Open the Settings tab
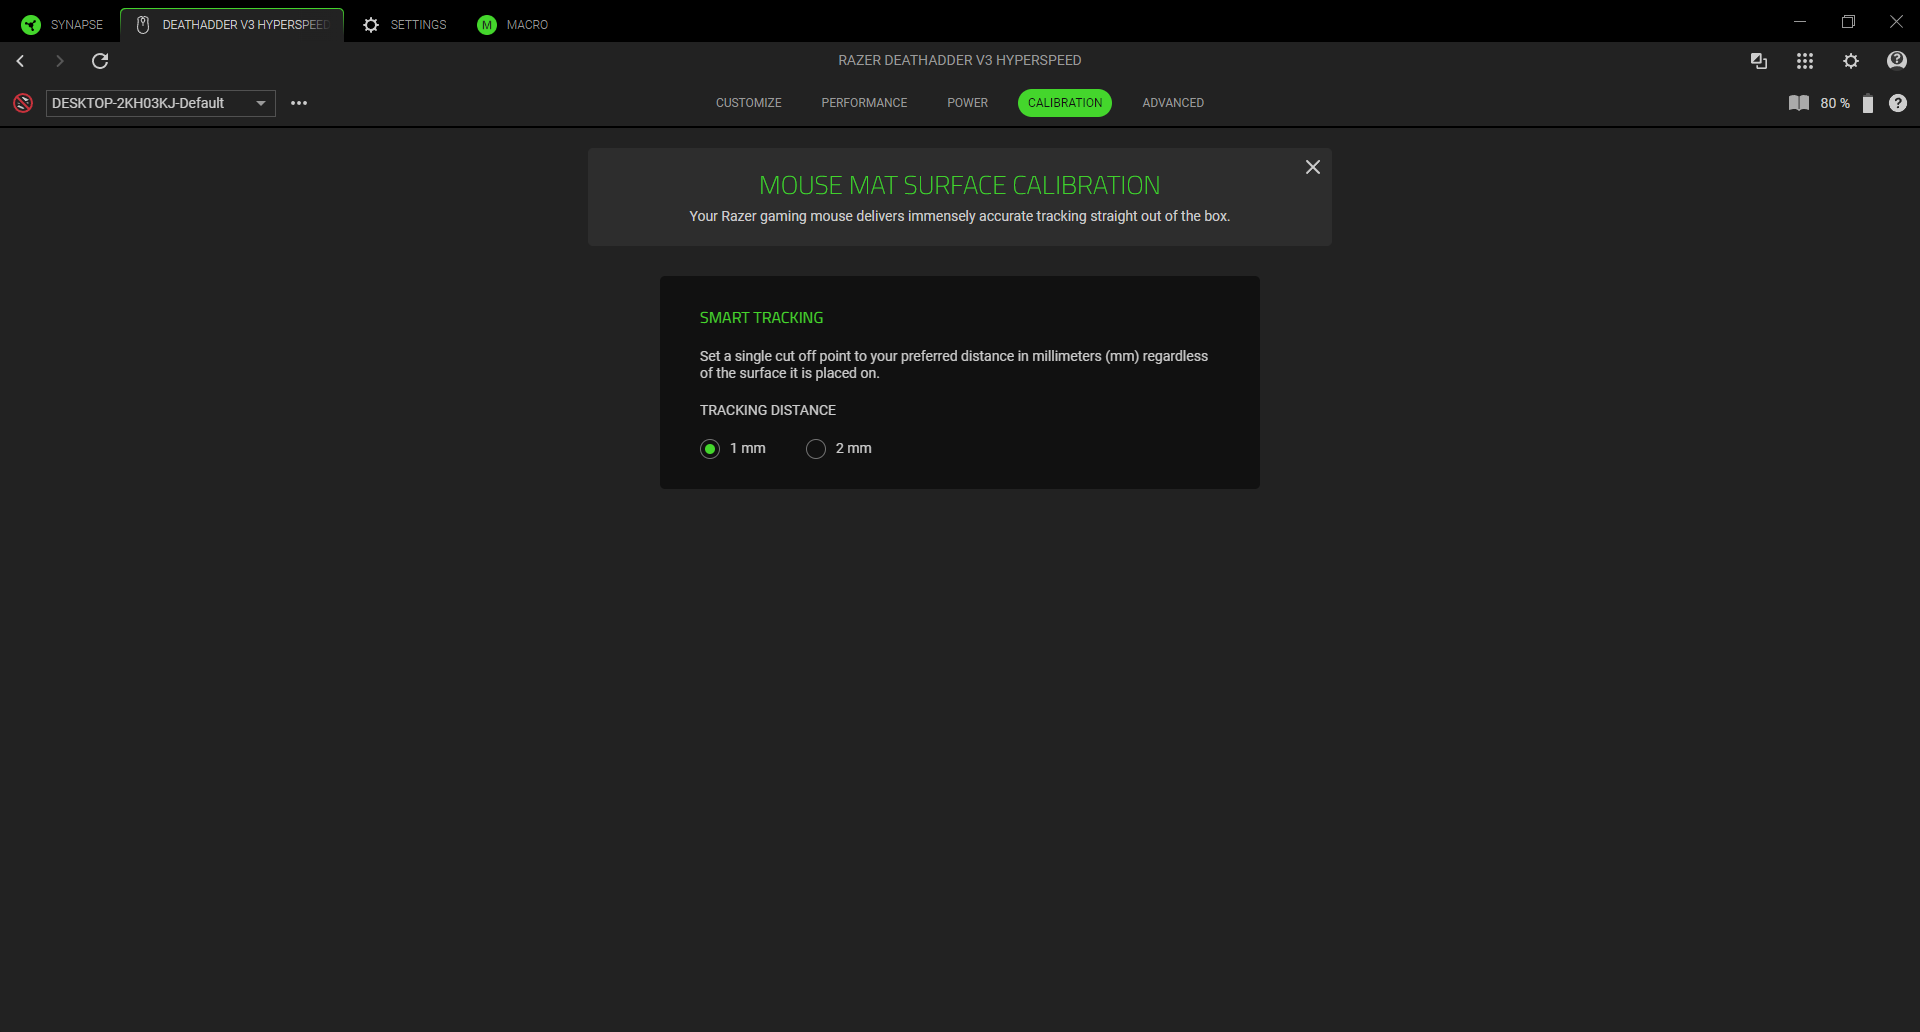Viewport: 1920px width, 1032px height. pyautogui.click(x=405, y=24)
